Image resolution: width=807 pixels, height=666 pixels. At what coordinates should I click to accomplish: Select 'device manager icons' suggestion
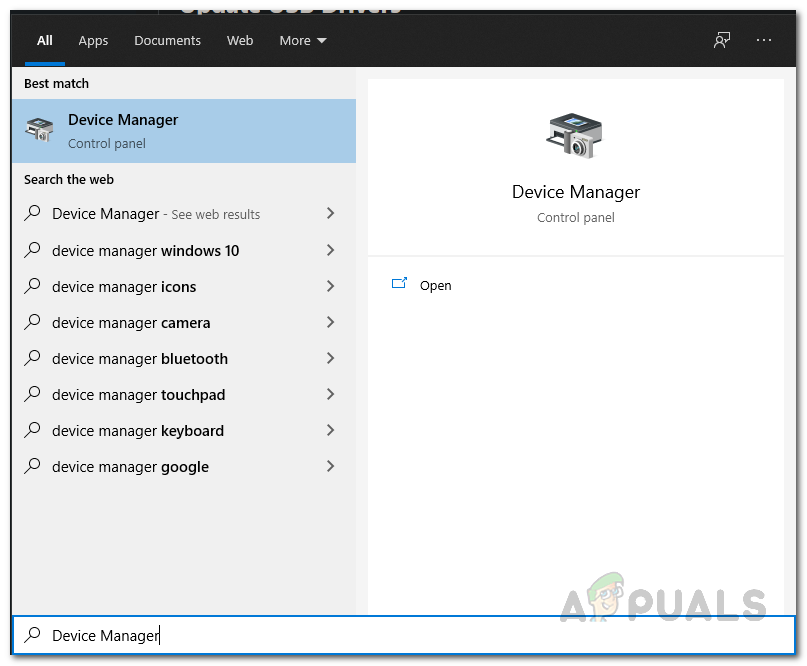click(184, 287)
